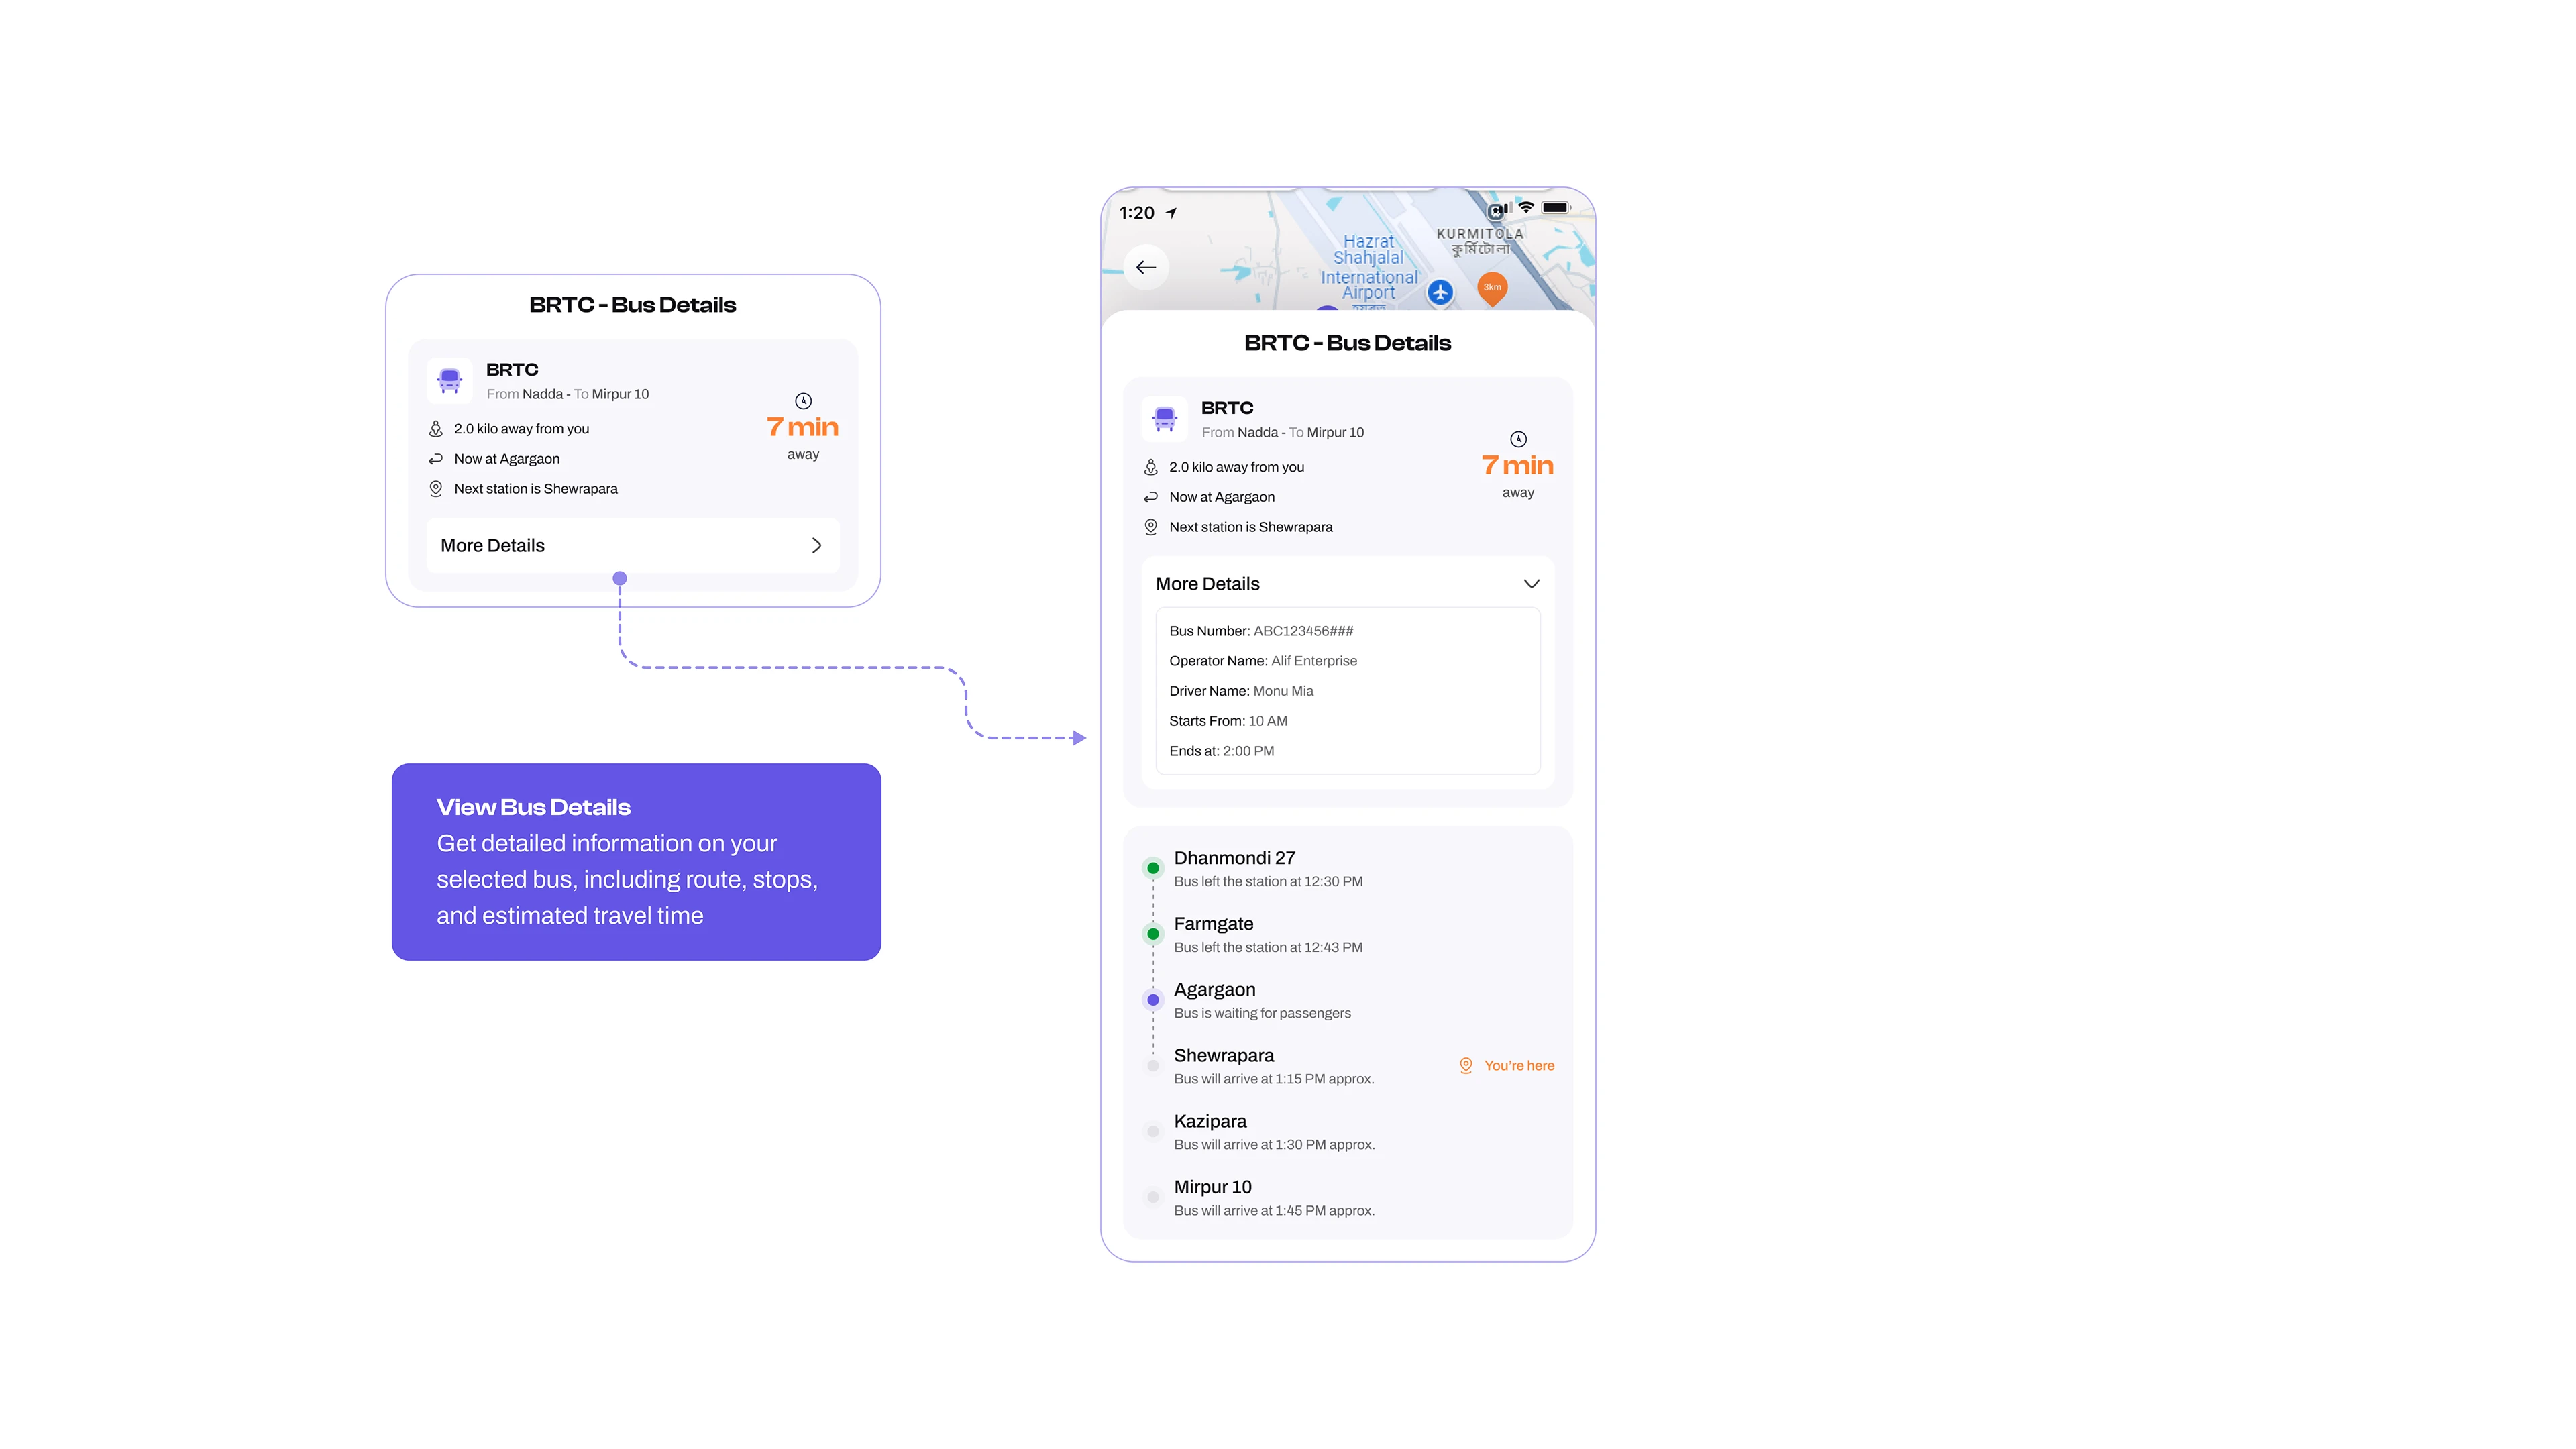Collapse More Details with down chevron
The width and height of the screenshot is (2576, 1449).
tap(1531, 583)
